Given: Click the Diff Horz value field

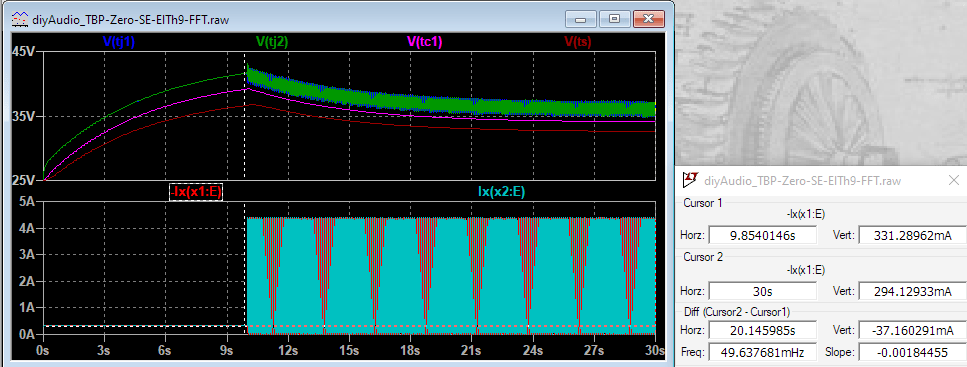Looking at the screenshot, I should pos(762,332).
